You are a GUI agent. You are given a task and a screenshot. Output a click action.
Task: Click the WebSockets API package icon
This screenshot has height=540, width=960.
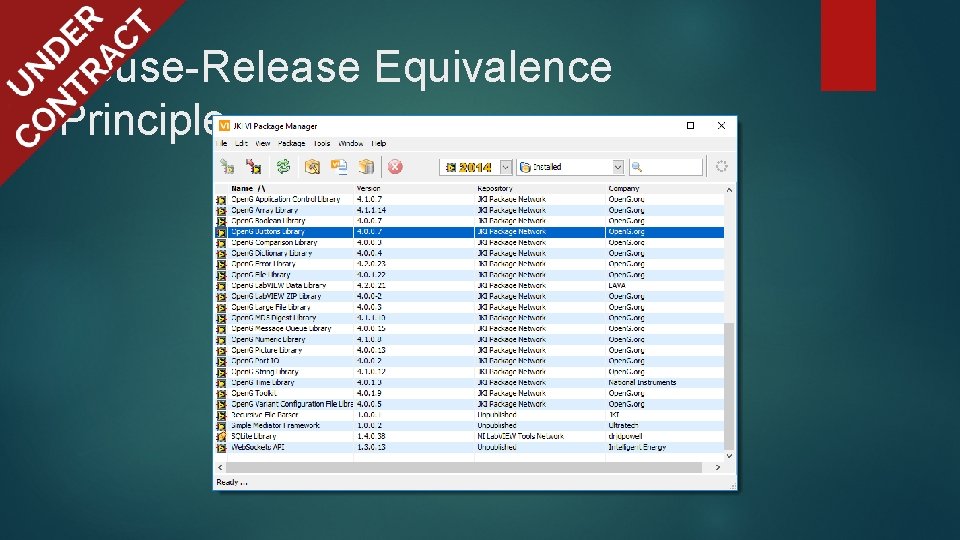221,448
